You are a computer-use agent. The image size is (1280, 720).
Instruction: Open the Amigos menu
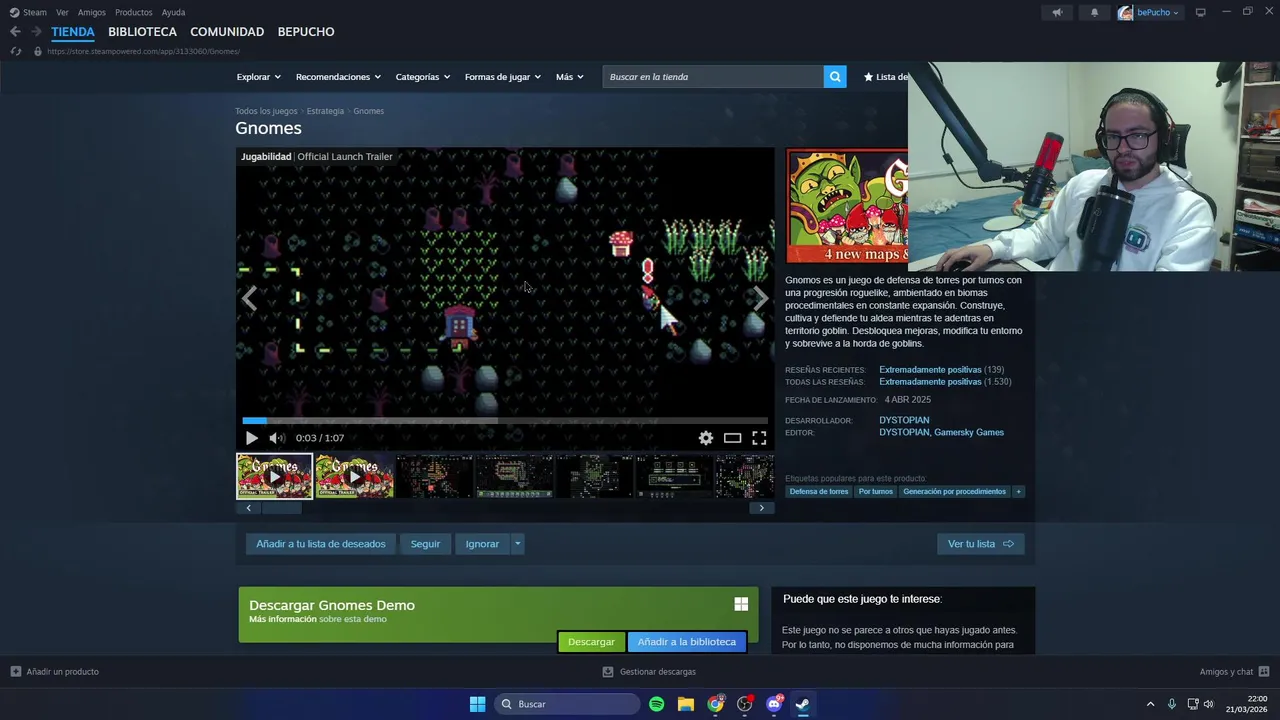pyautogui.click(x=92, y=12)
